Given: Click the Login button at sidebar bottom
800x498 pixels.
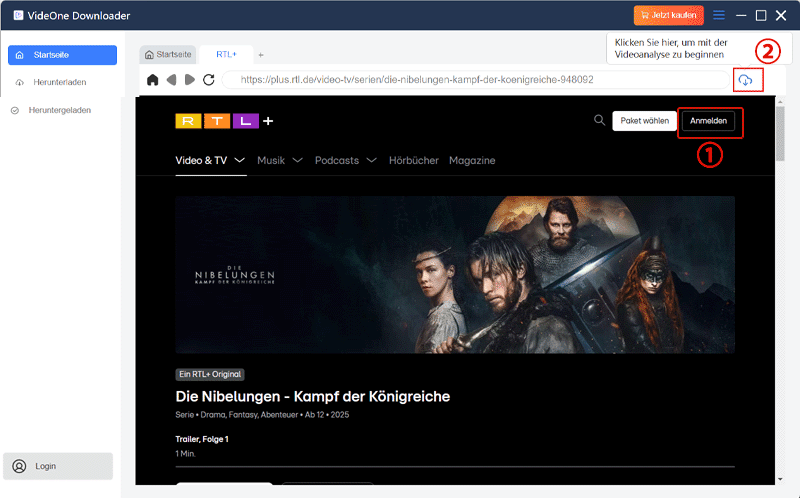Looking at the screenshot, I should point(58,466).
